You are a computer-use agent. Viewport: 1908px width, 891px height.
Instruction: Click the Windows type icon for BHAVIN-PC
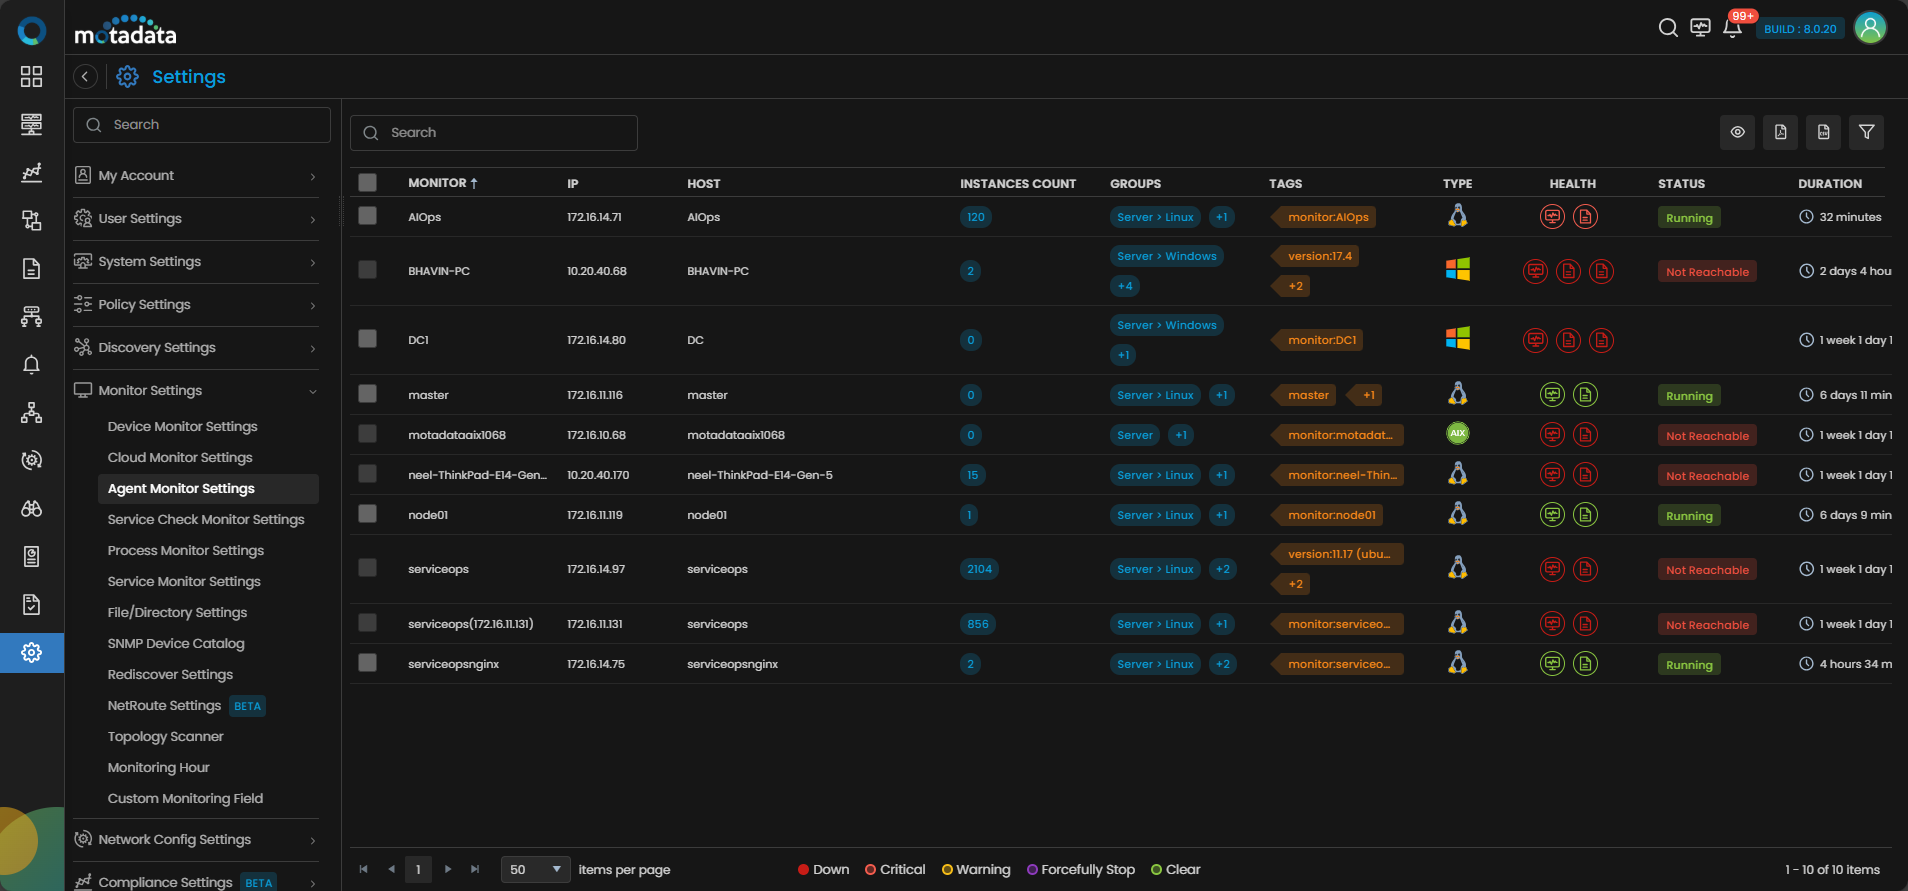point(1458,270)
